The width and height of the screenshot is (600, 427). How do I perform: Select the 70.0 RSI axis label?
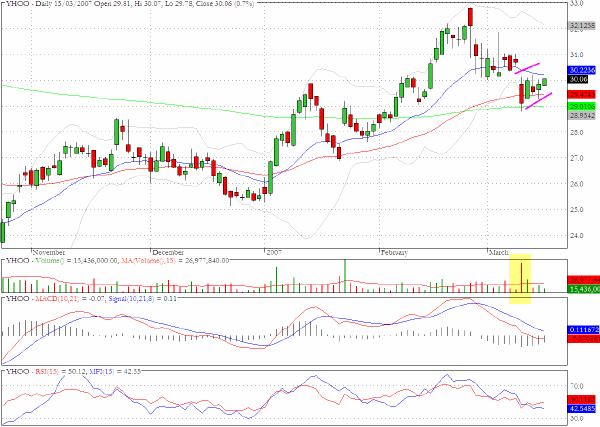point(577,386)
